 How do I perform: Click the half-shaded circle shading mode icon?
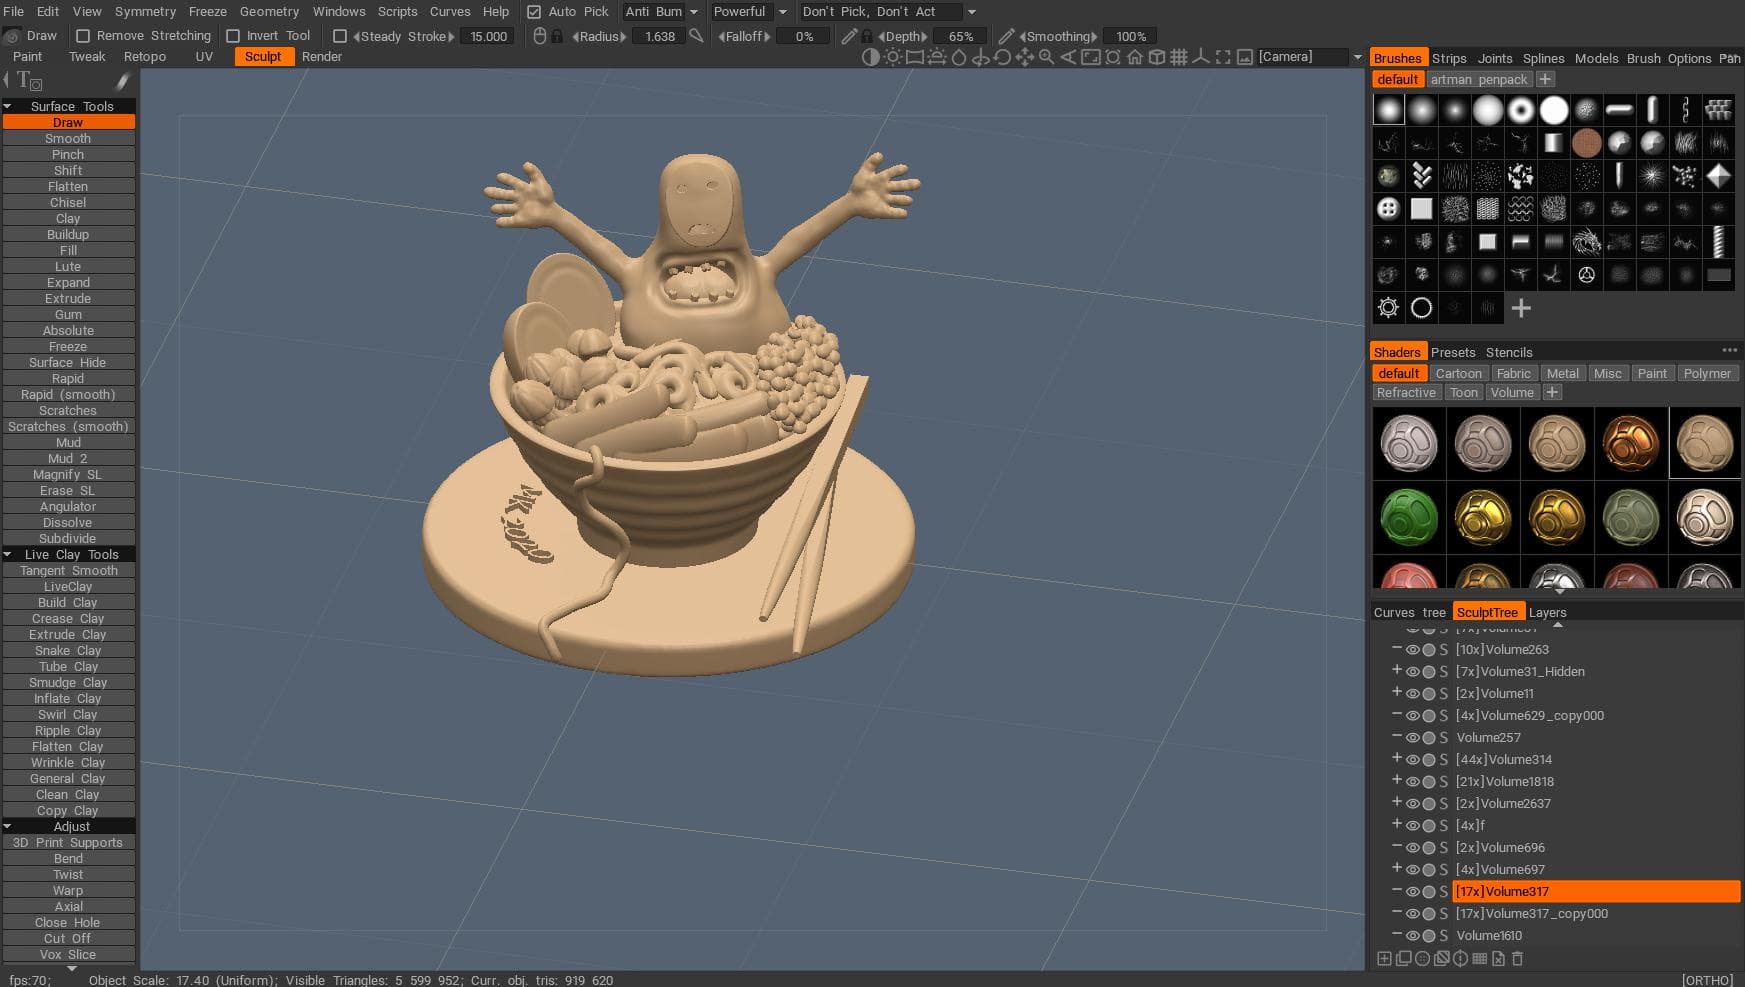tap(871, 57)
